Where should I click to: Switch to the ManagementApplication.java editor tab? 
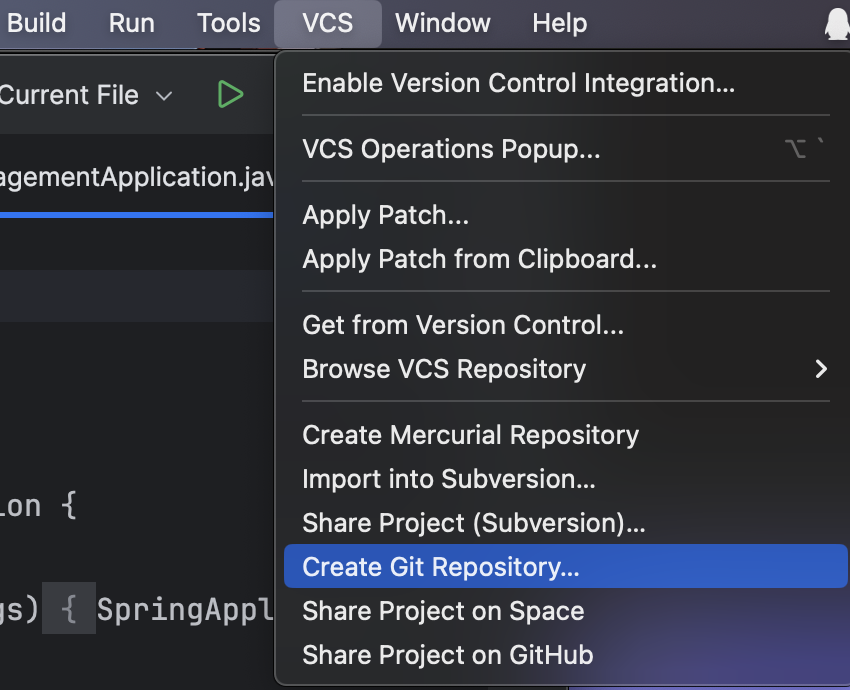135,178
